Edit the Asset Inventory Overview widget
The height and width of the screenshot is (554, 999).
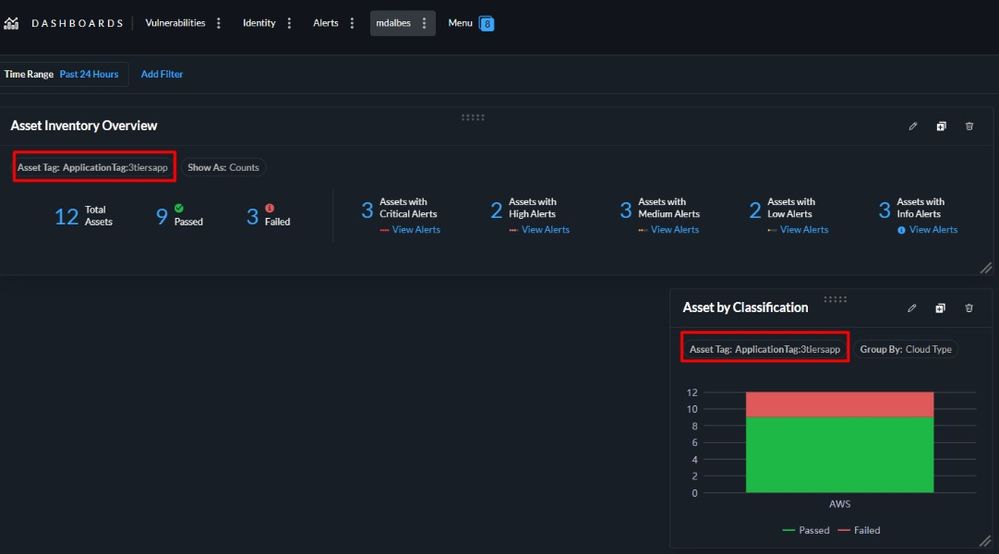click(913, 126)
